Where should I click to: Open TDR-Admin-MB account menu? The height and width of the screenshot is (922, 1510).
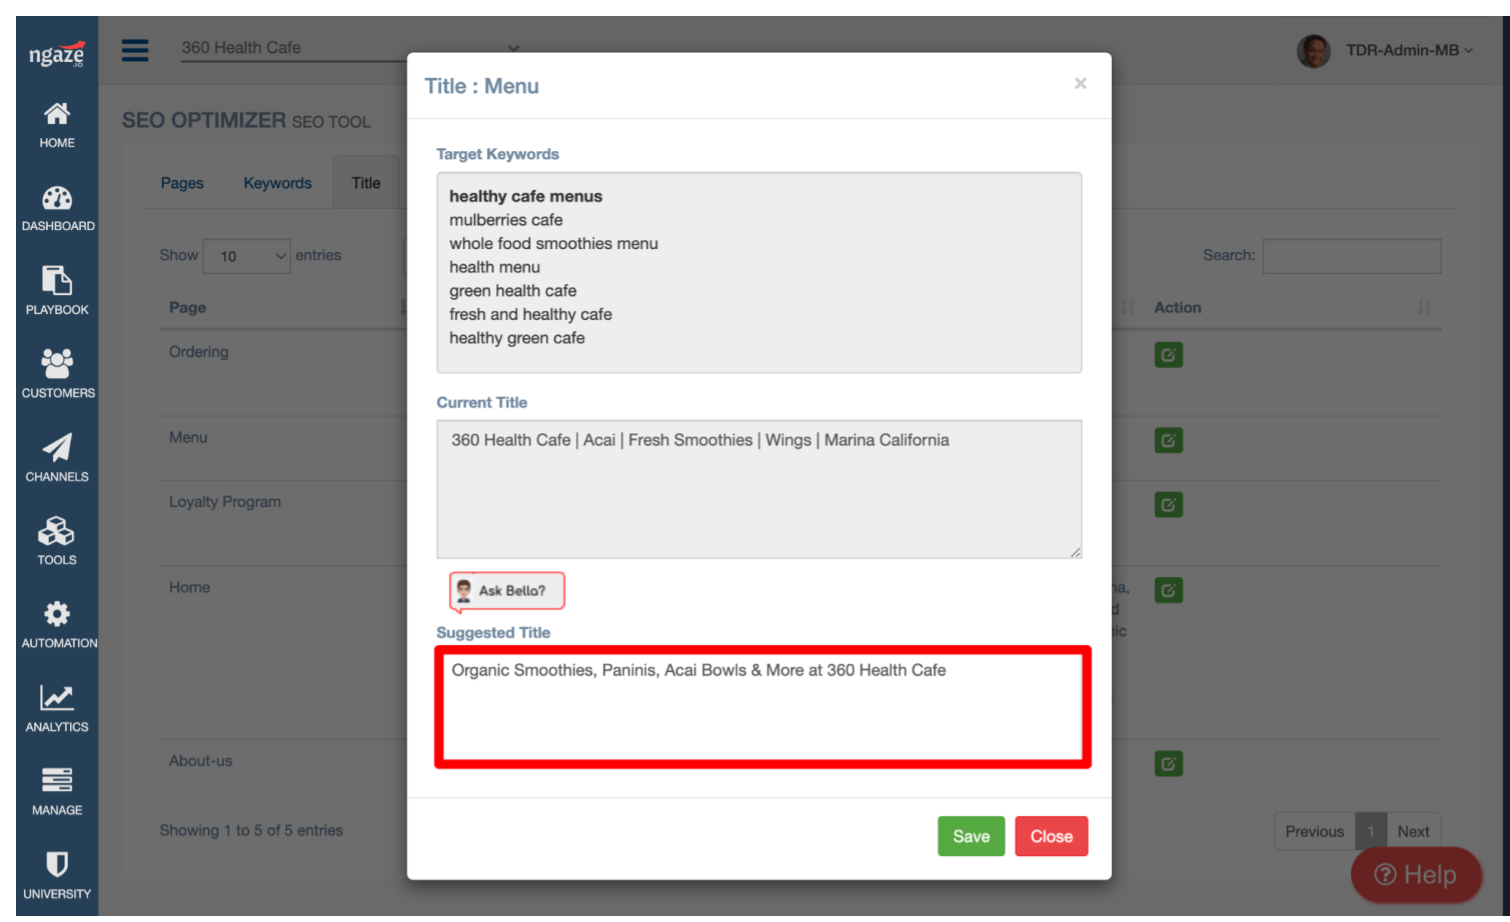tap(1409, 50)
